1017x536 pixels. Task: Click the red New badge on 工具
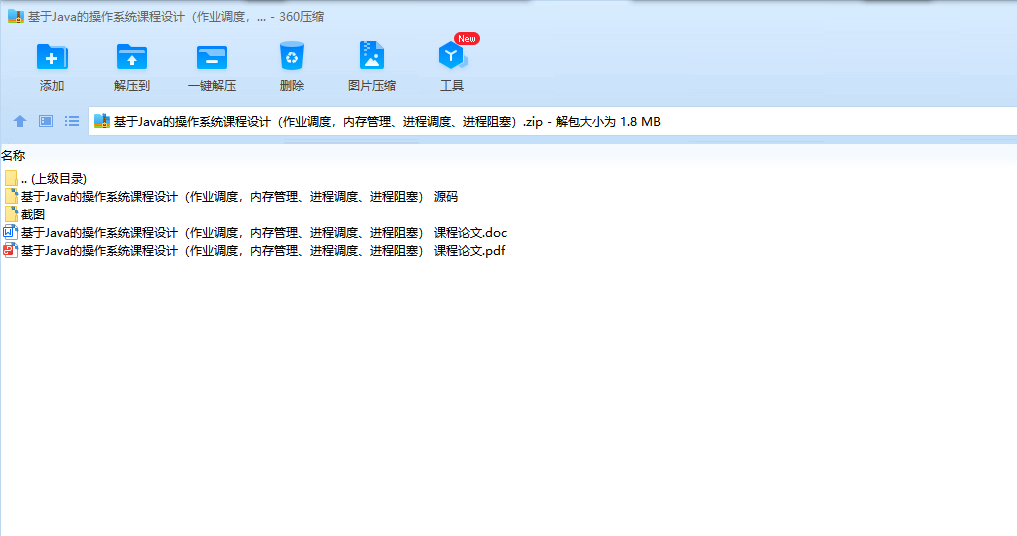coord(467,39)
